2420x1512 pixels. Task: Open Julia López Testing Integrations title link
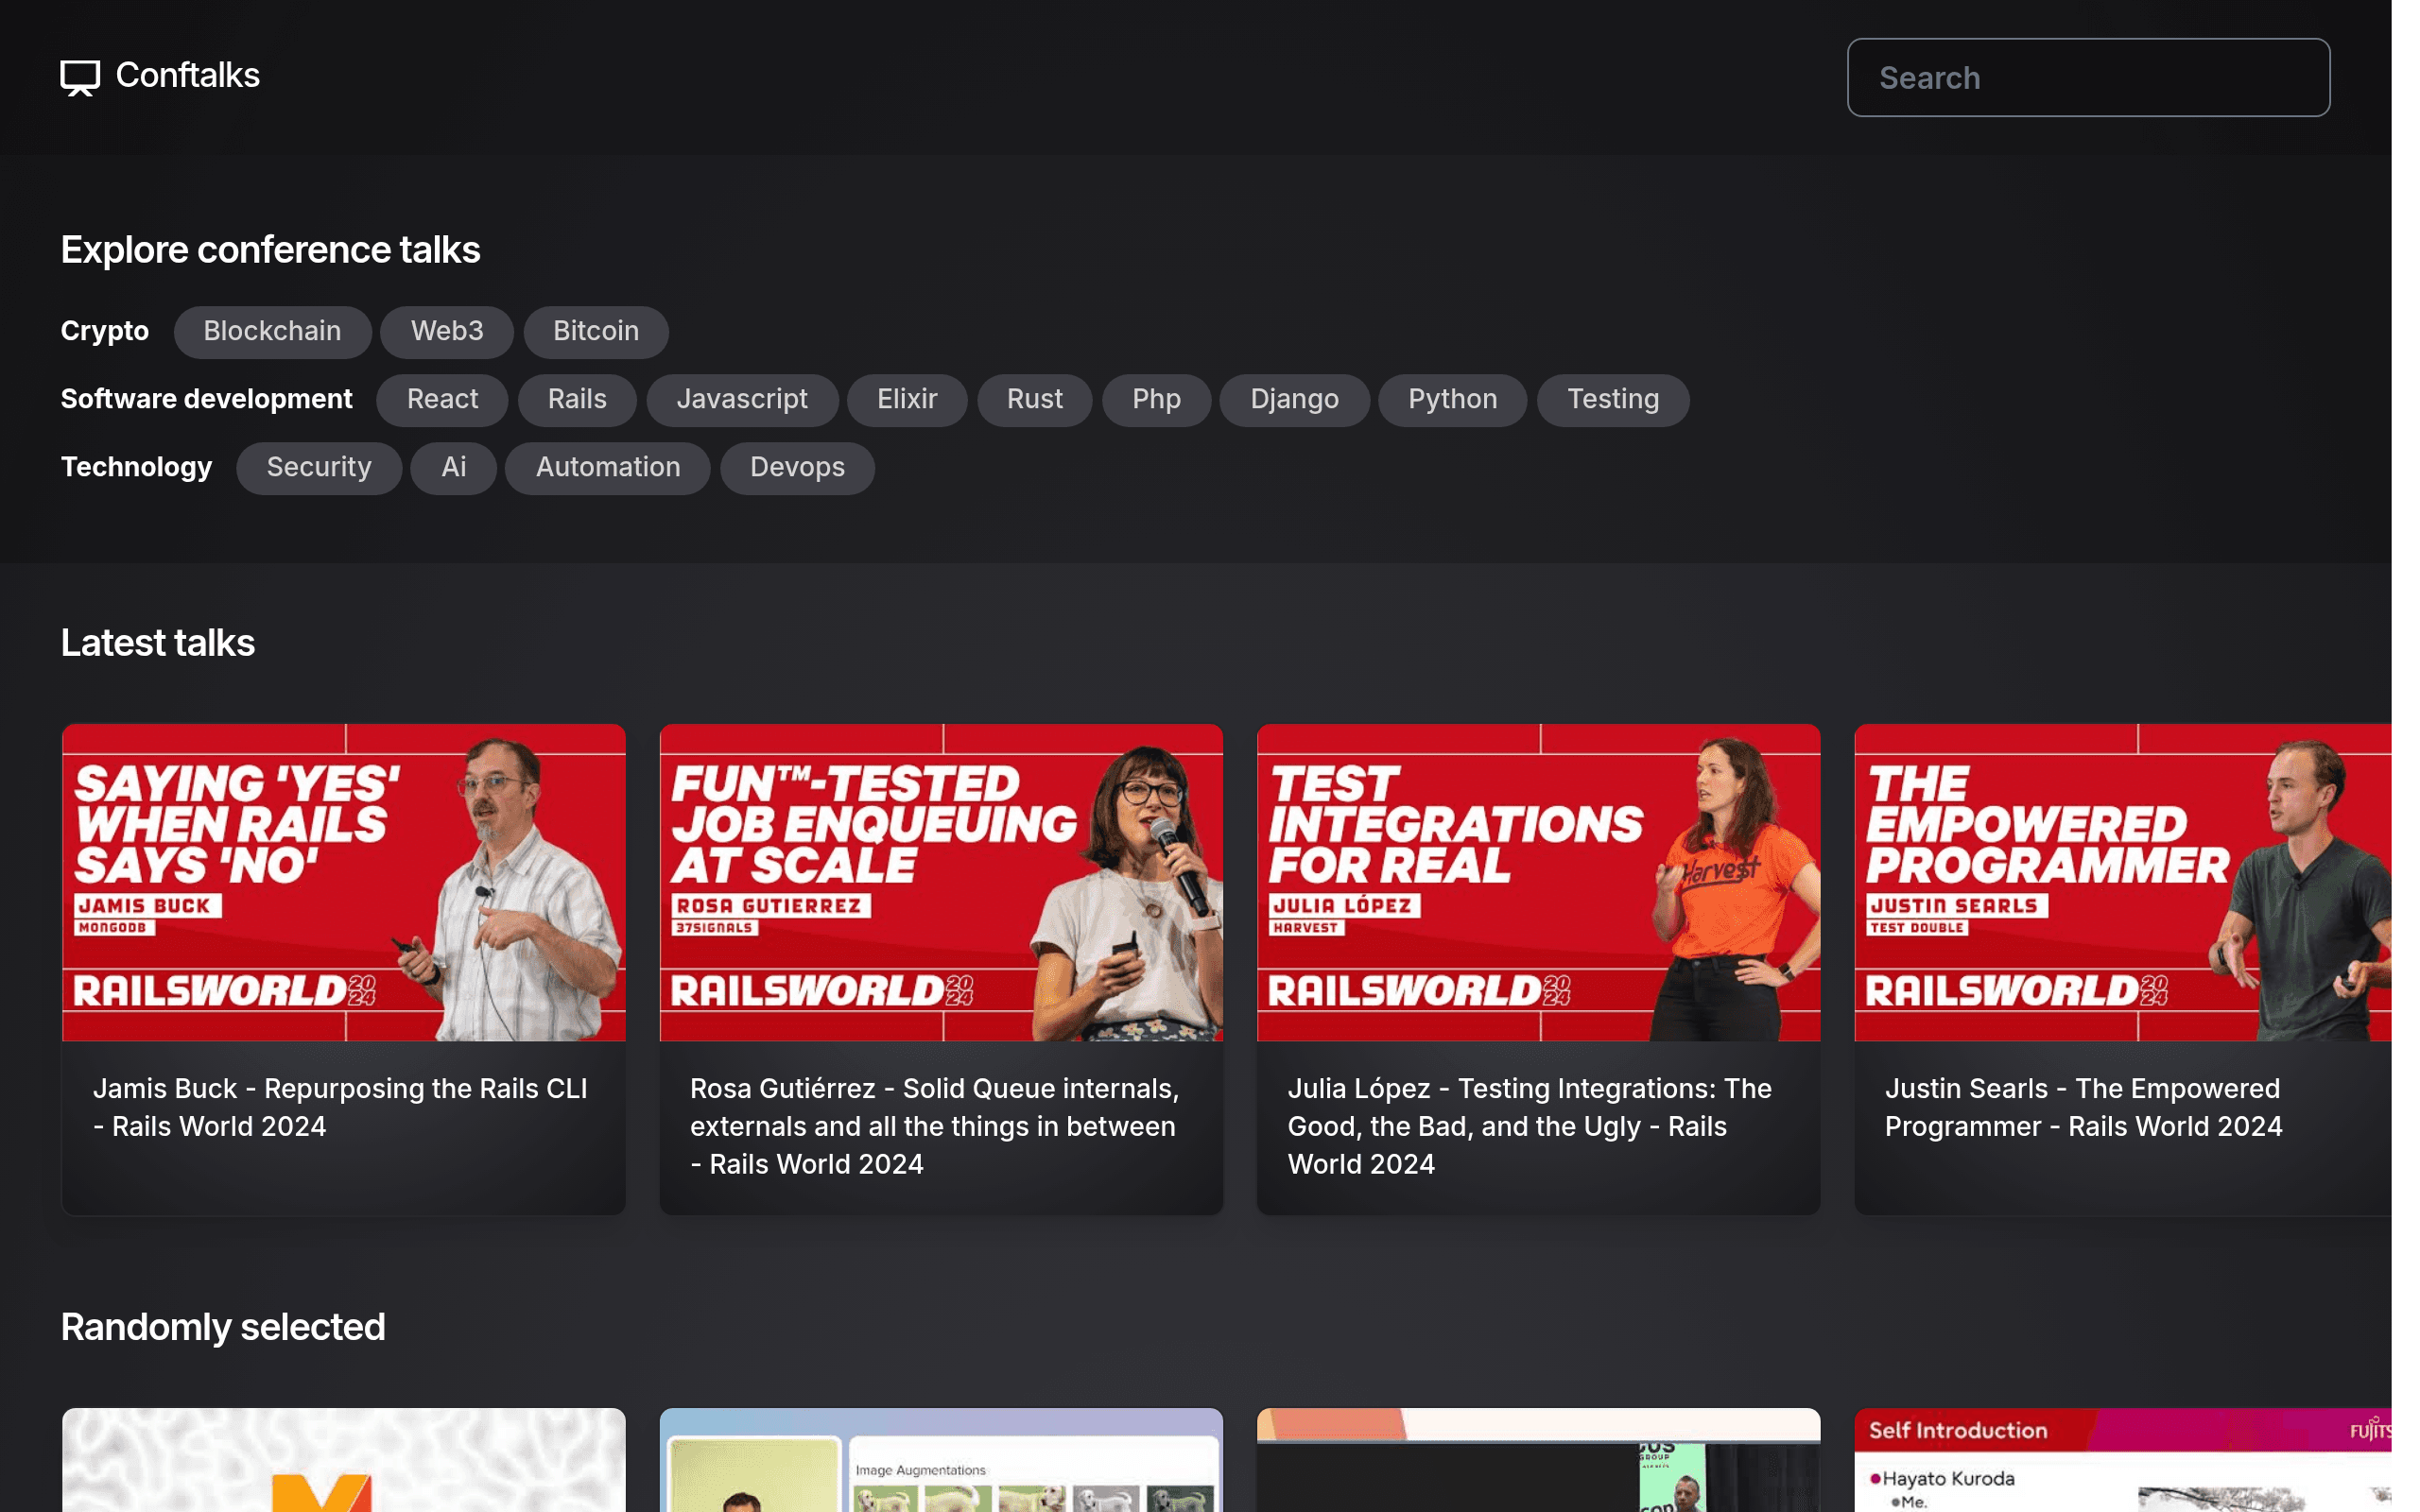[1530, 1126]
